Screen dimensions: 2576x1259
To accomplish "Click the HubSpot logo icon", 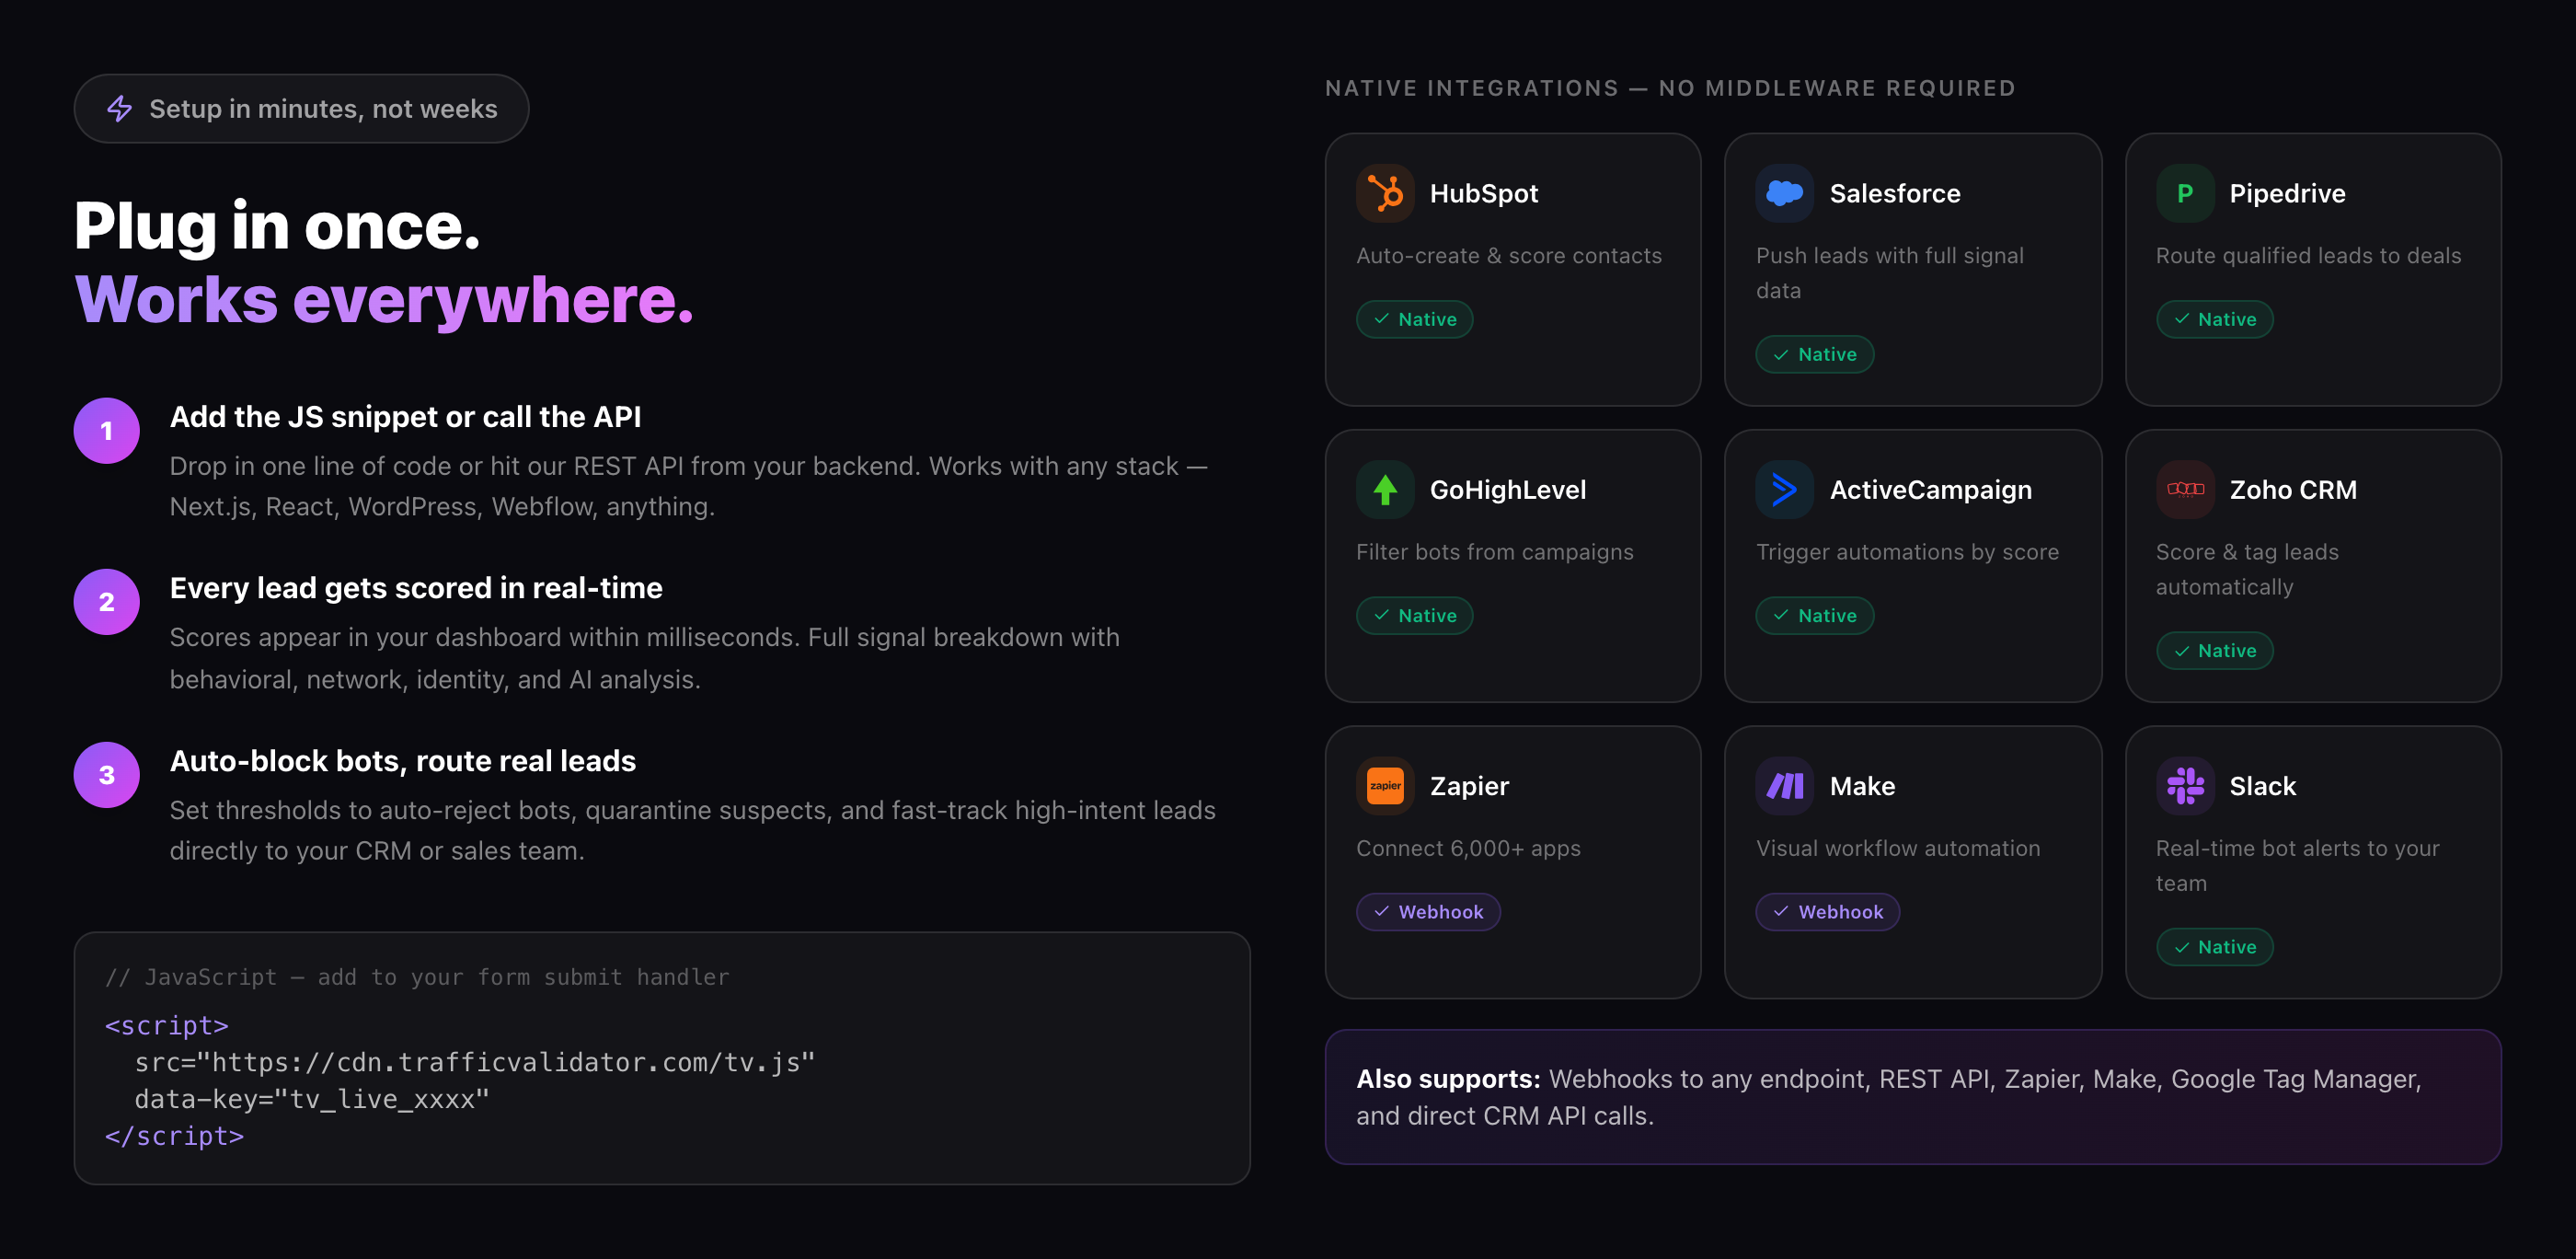I will pos(1385,193).
